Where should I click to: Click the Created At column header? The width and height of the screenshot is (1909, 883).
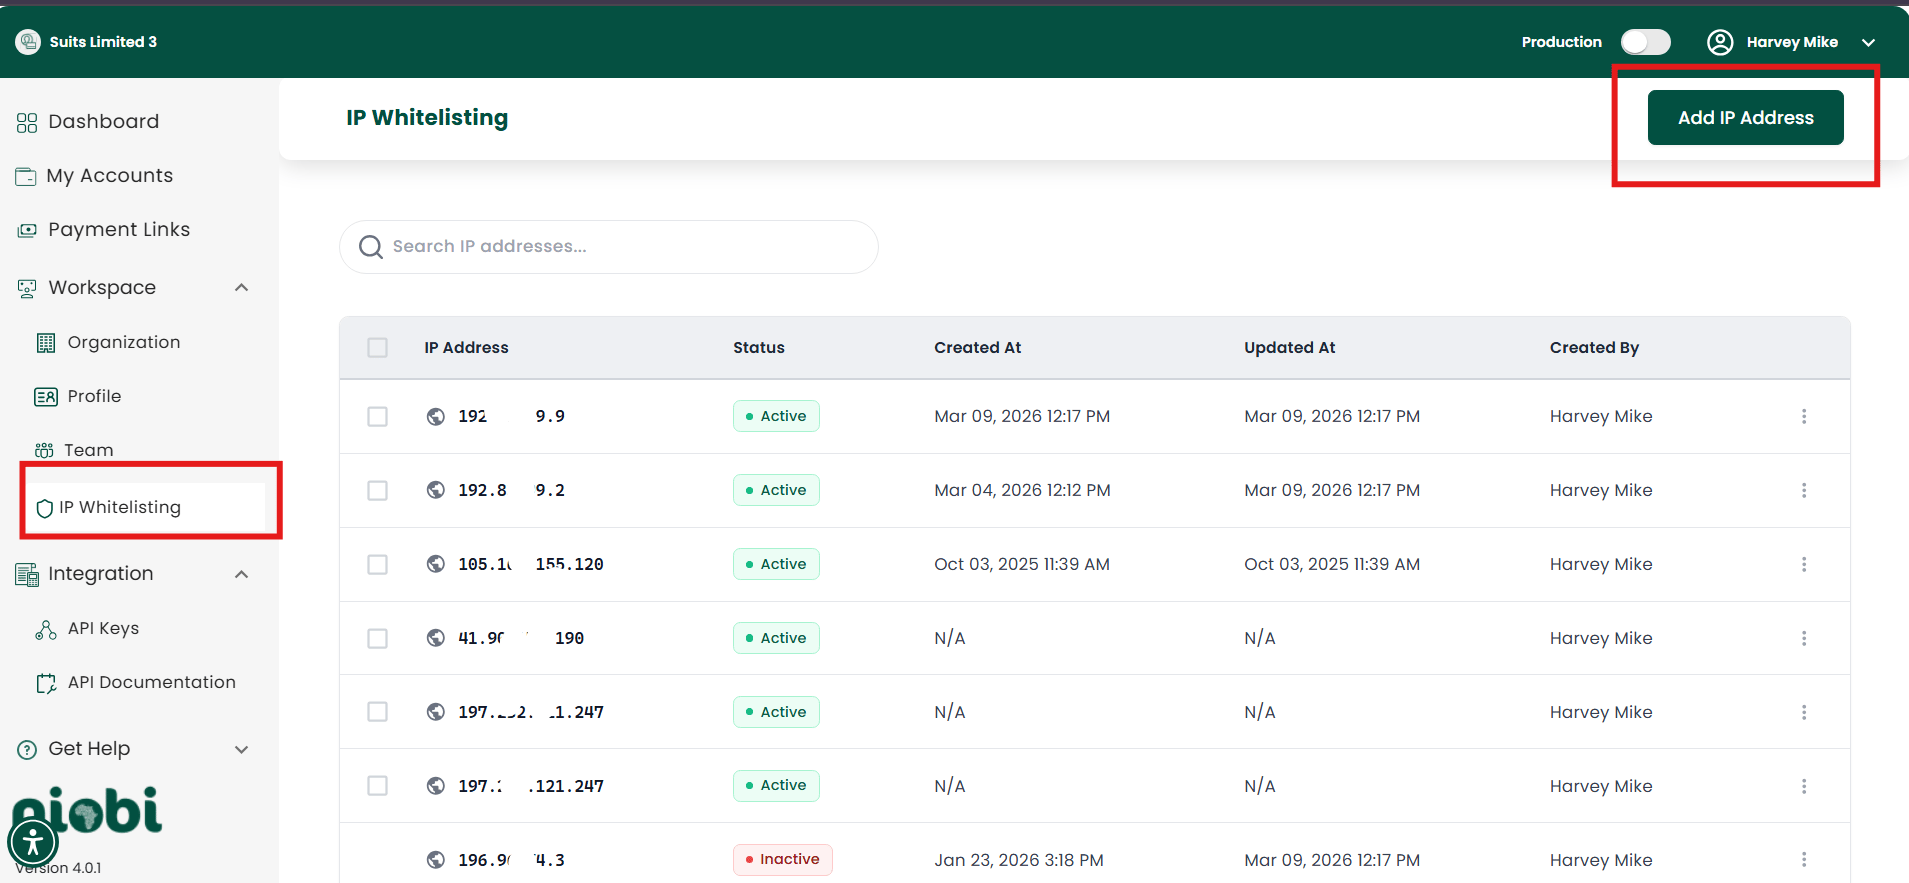(x=978, y=348)
